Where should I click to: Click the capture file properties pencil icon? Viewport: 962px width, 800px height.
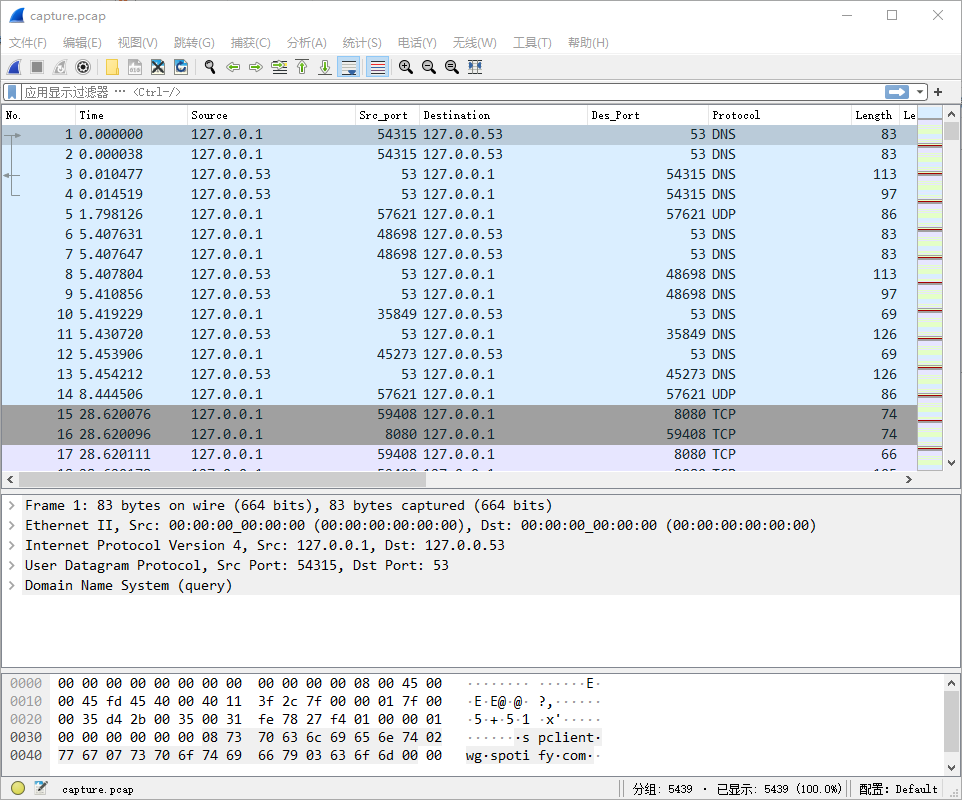[x=41, y=788]
